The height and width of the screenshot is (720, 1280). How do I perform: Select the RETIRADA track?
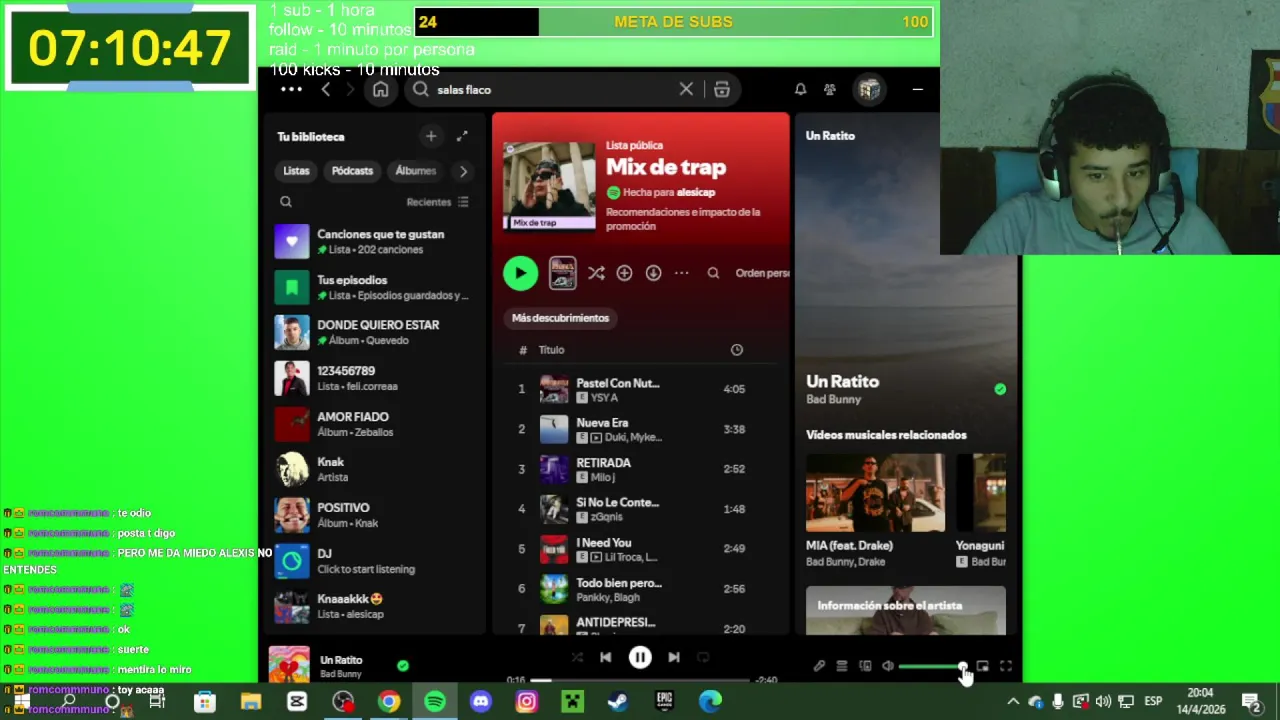(640, 469)
